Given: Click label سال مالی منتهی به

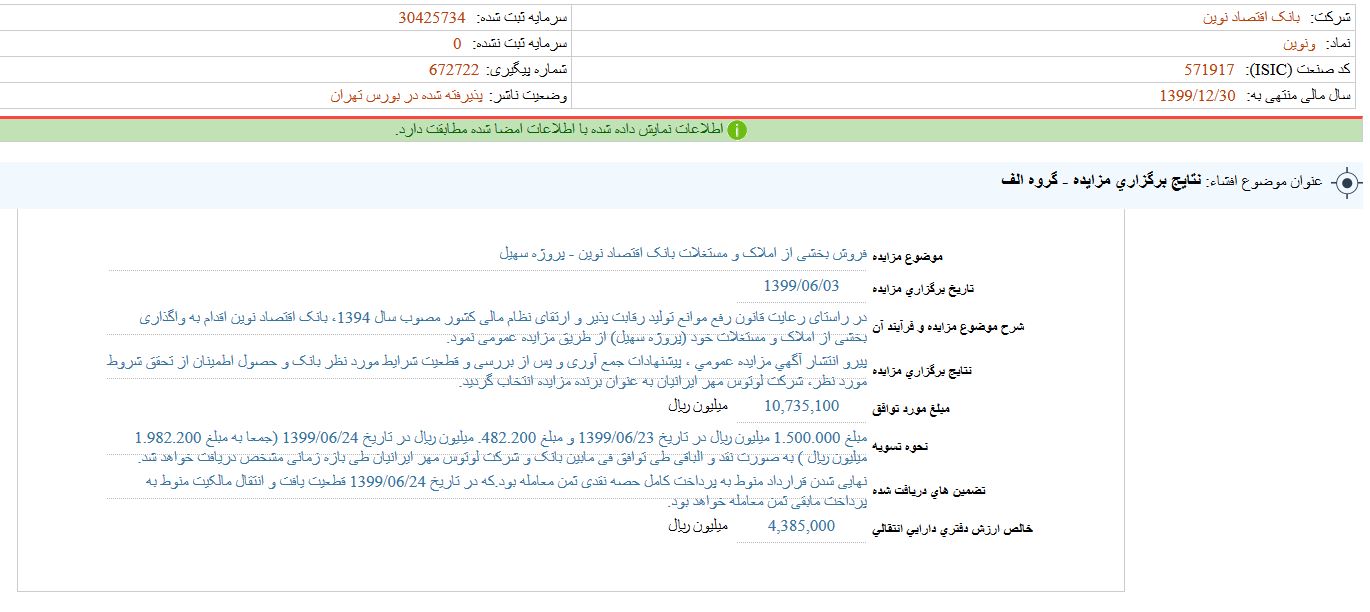Looking at the screenshot, I should 1298,96.
